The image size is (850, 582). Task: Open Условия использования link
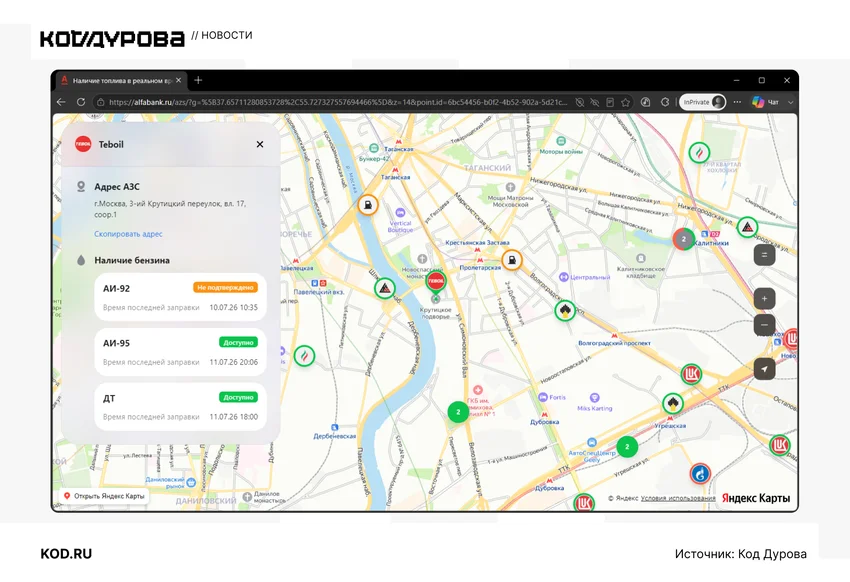pos(678,498)
